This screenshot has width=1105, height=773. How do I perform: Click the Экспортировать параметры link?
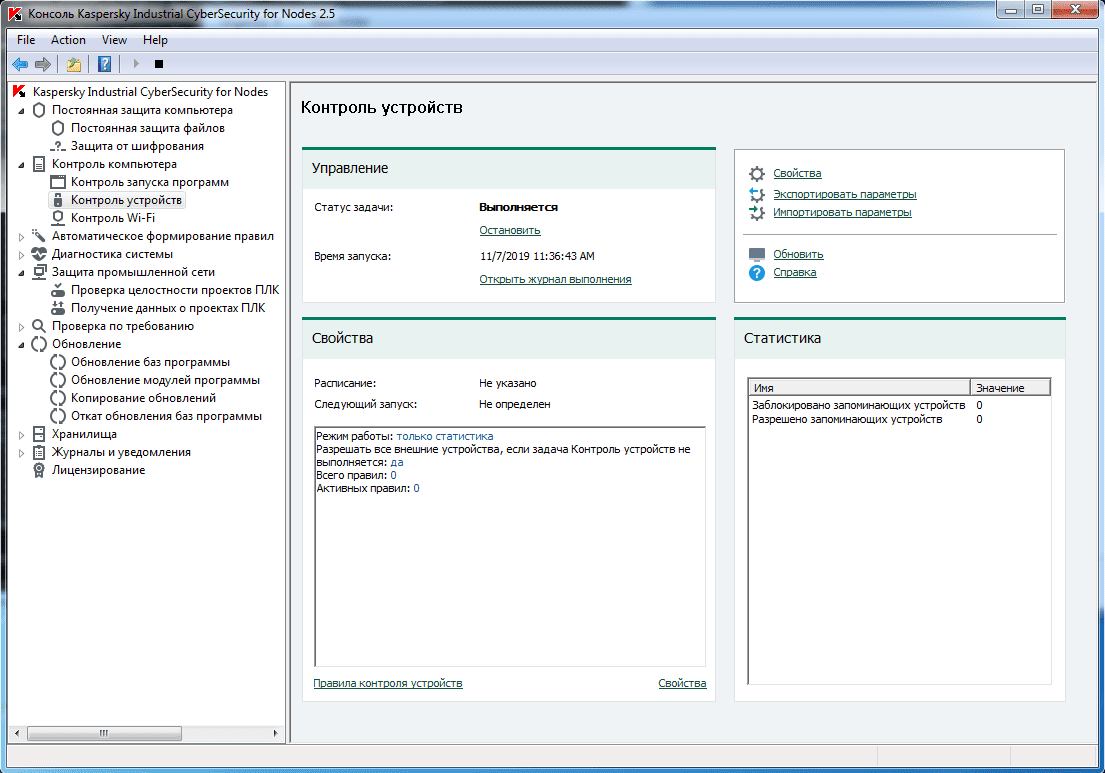pyautogui.click(x=844, y=194)
